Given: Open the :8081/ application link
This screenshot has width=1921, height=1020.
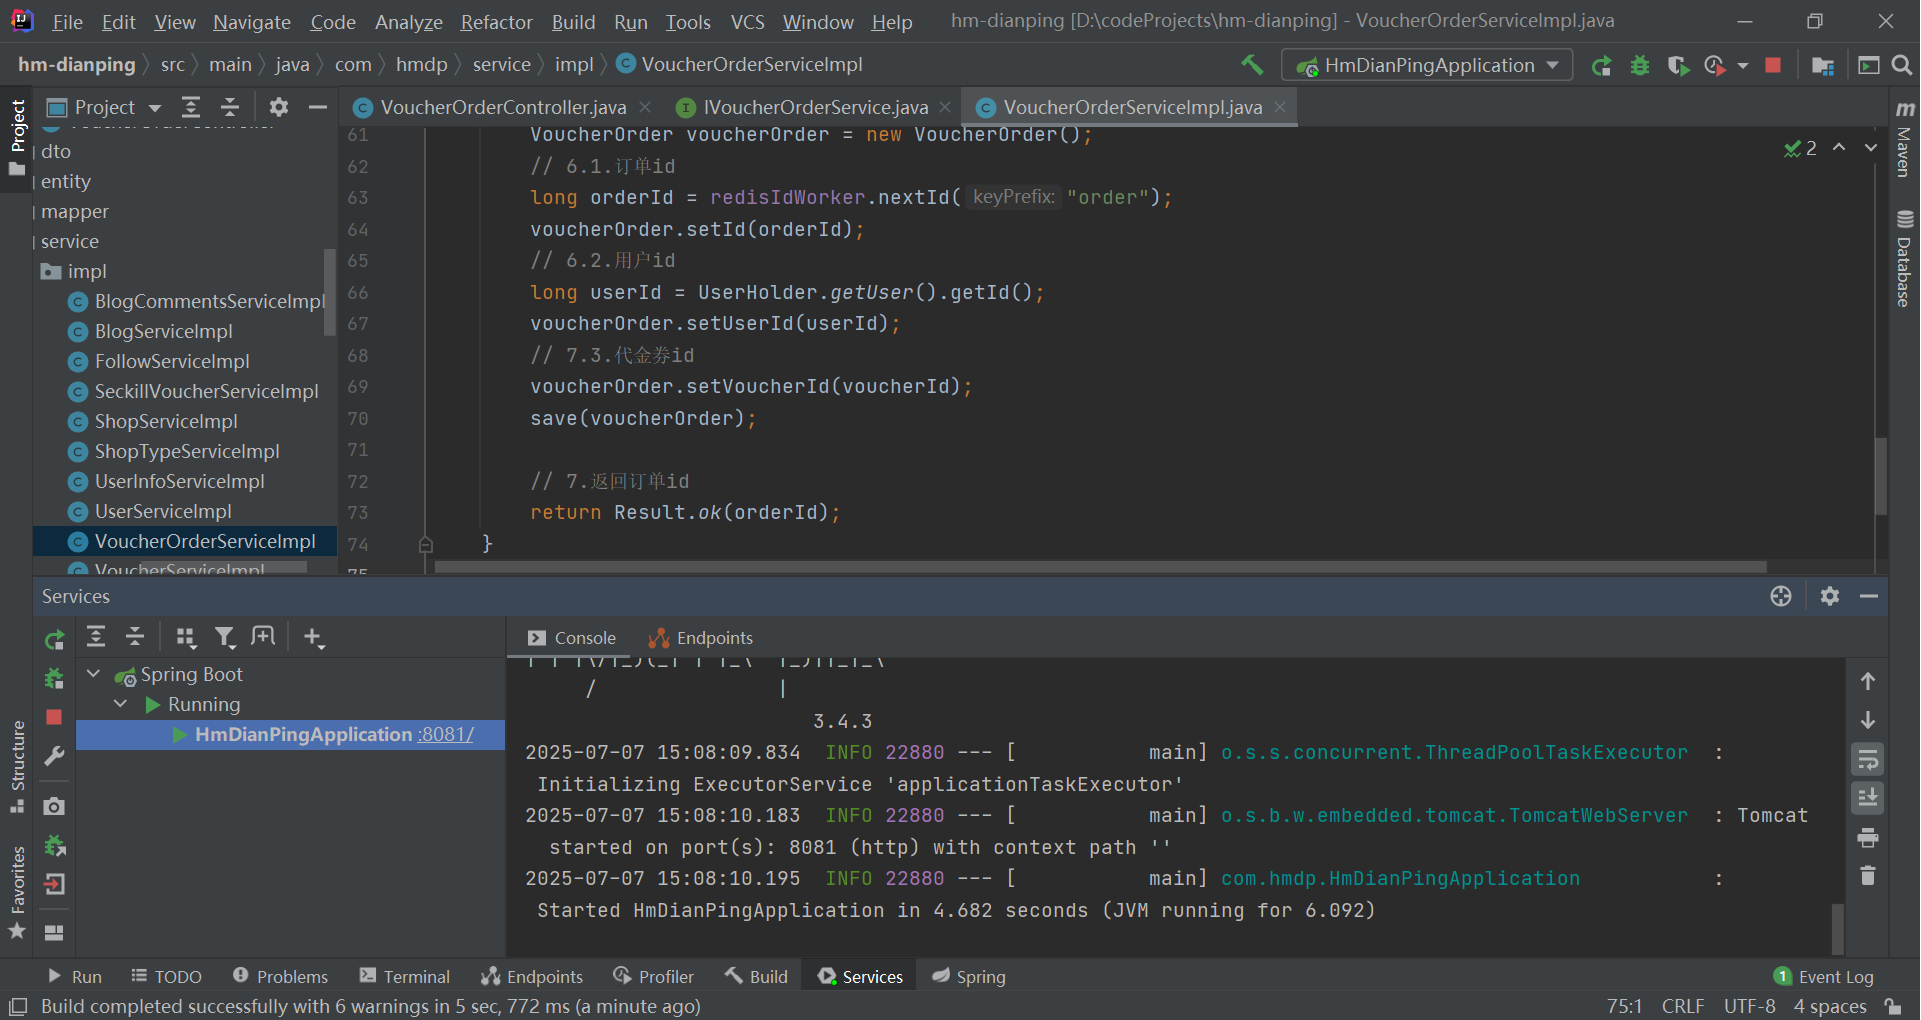Looking at the screenshot, I should [x=446, y=734].
